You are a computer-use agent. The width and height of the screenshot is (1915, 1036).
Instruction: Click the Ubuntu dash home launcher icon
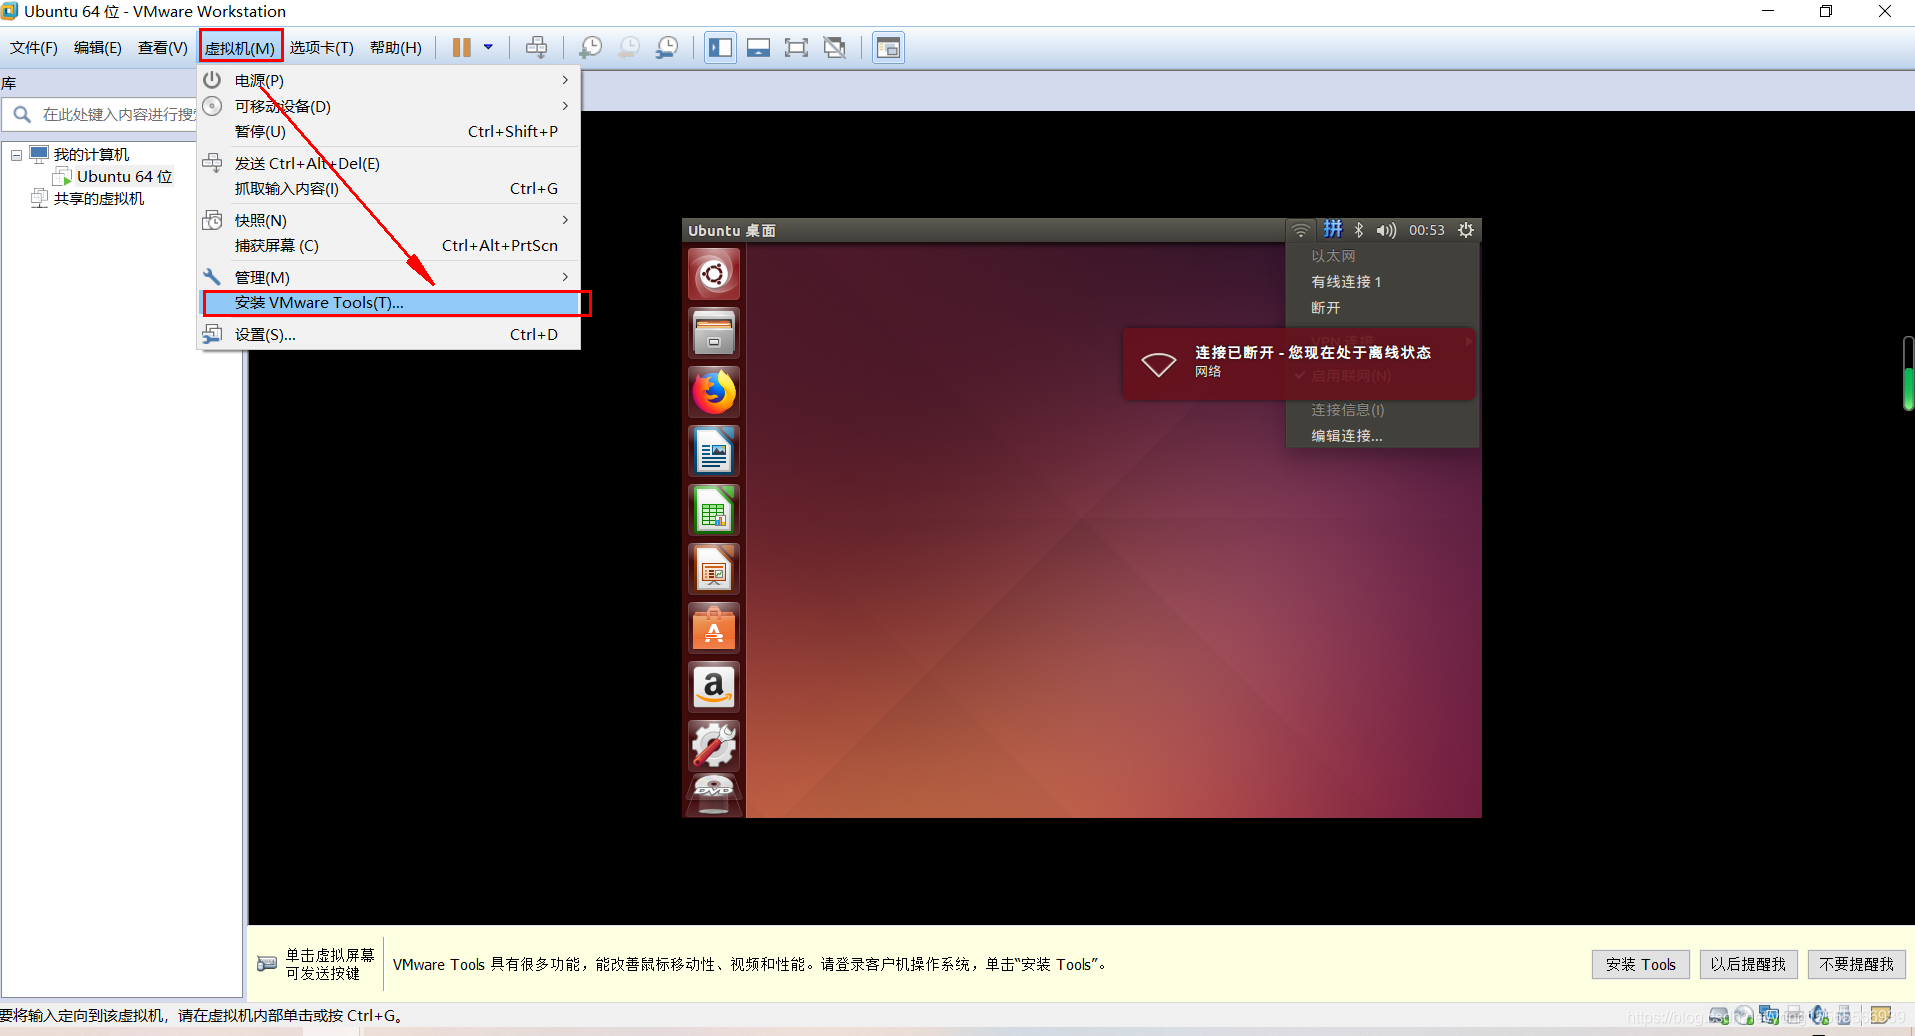714,273
